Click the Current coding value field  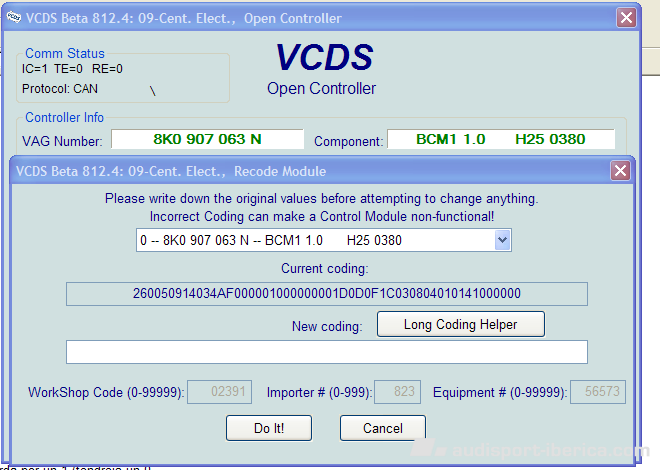[x=327, y=294]
